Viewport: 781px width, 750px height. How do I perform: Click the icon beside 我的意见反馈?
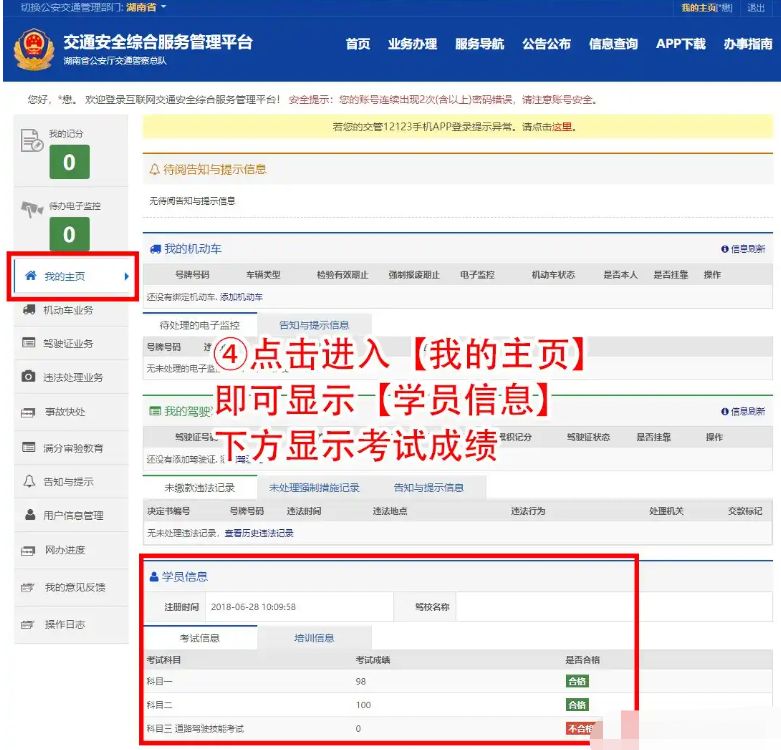click(x=28, y=588)
